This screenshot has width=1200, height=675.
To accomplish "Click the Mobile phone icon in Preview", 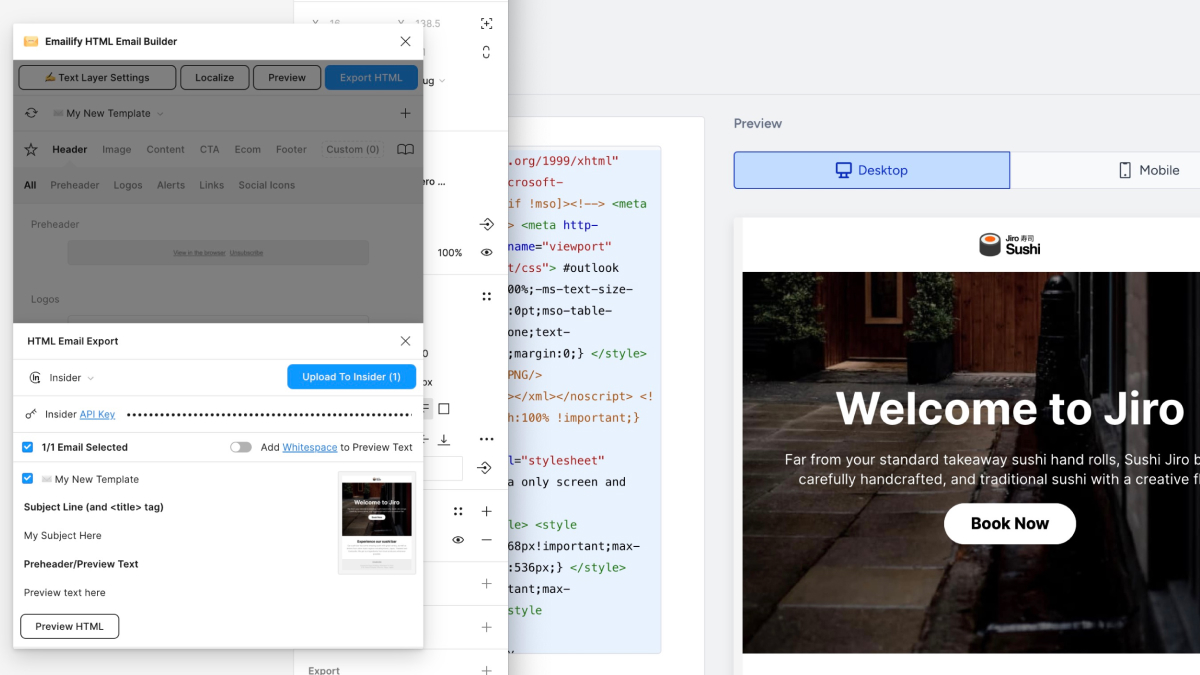I will 1125,170.
